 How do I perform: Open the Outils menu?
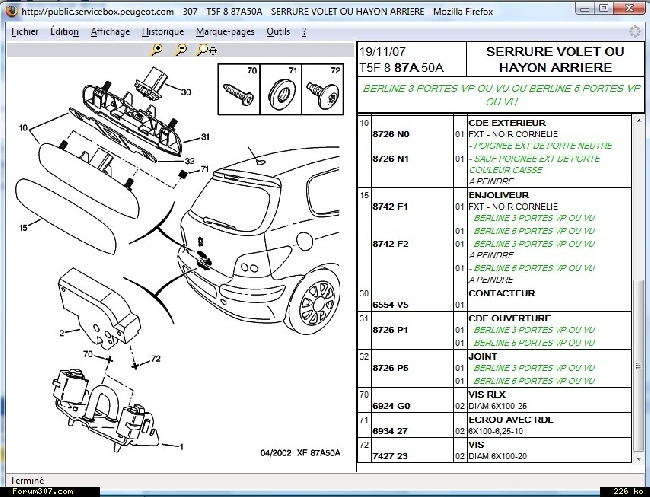(278, 32)
